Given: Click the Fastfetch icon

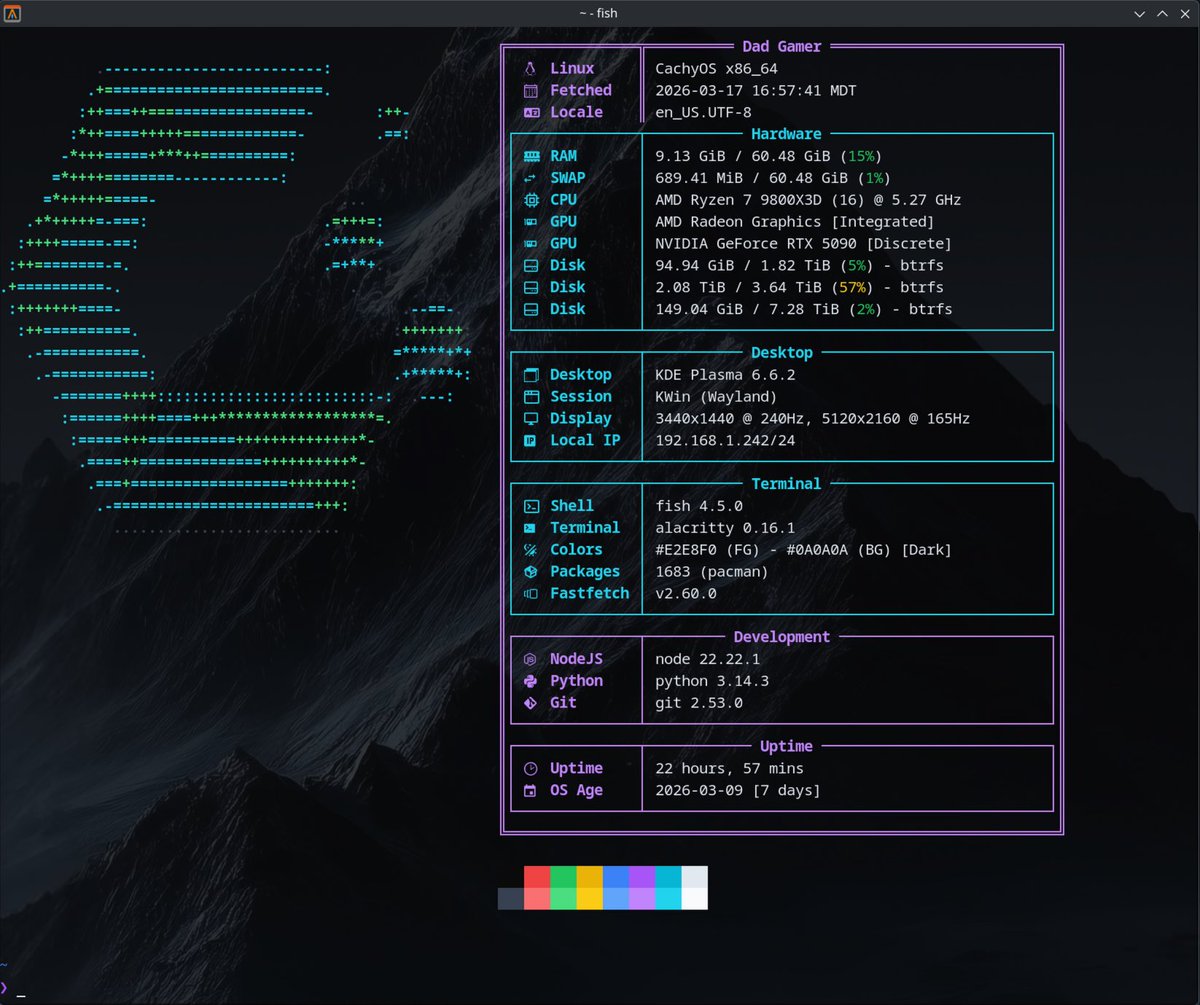Looking at the screenshot, I should pos(531,594).
